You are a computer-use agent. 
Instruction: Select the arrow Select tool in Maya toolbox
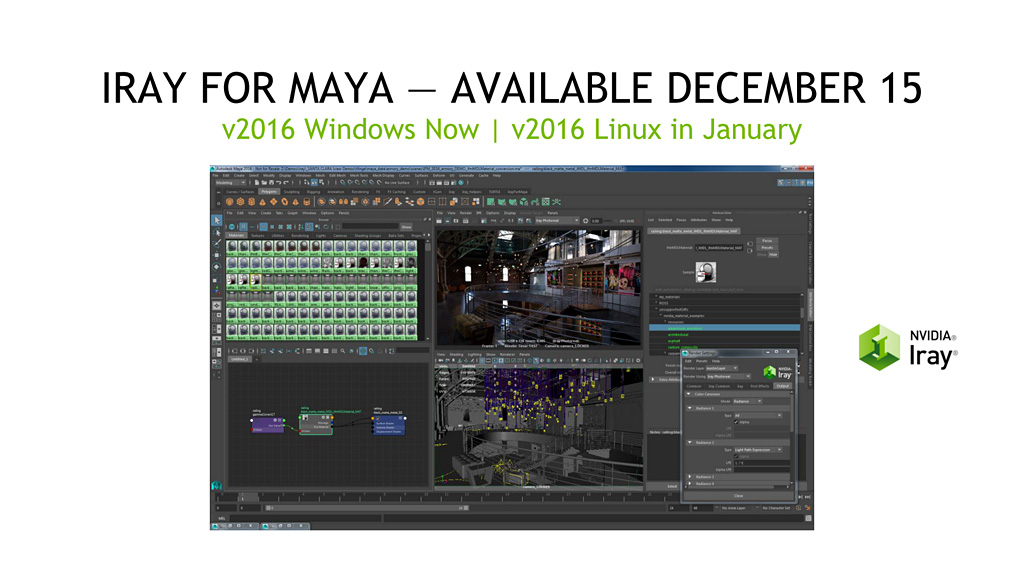click(x=217, y=221)
